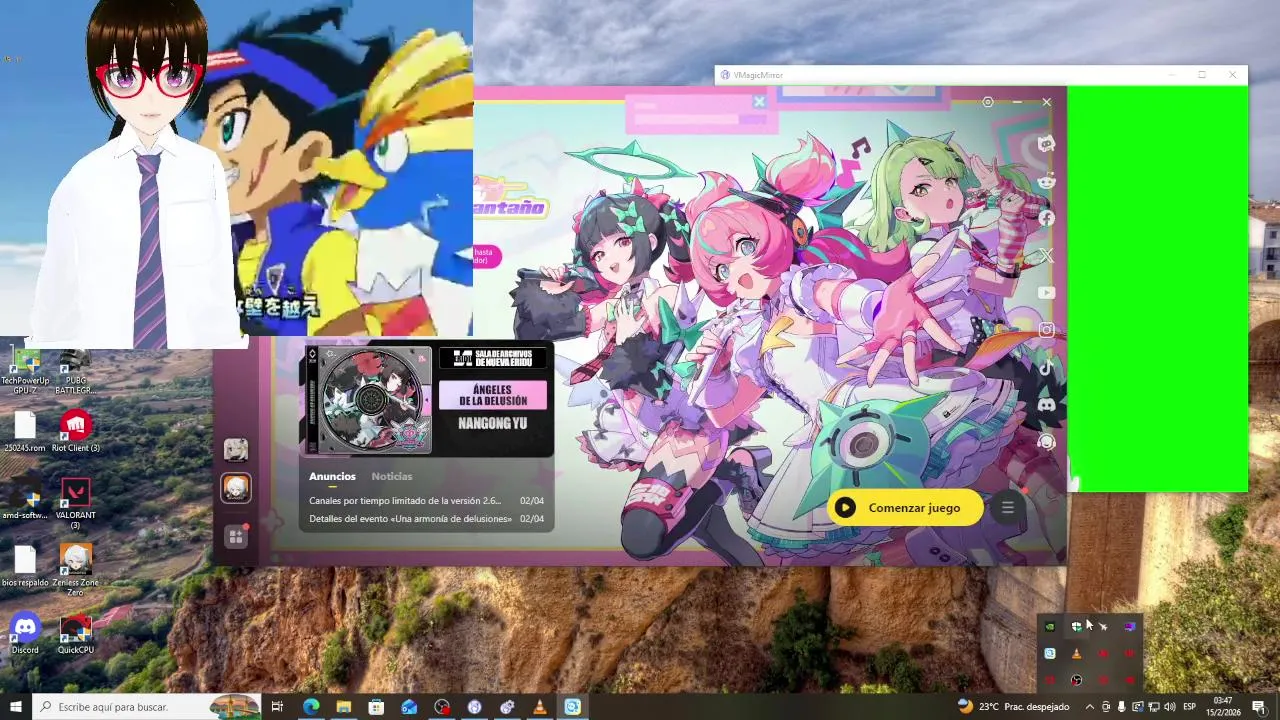Select the highlighted second game avatar icon
The width and height of the screenshot is (1280, 720).
click(236, 488)
